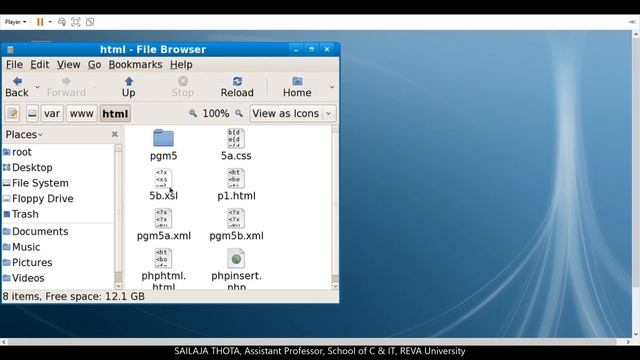The width and height of the screenshot is (640, 360).
Task: Enter VMware full screen mode
Action: point(76,22)
